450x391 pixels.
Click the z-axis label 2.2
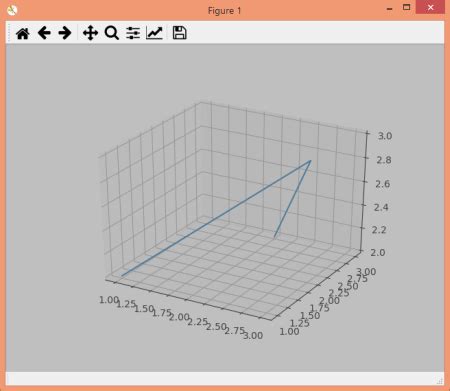[x=379, y=230]
